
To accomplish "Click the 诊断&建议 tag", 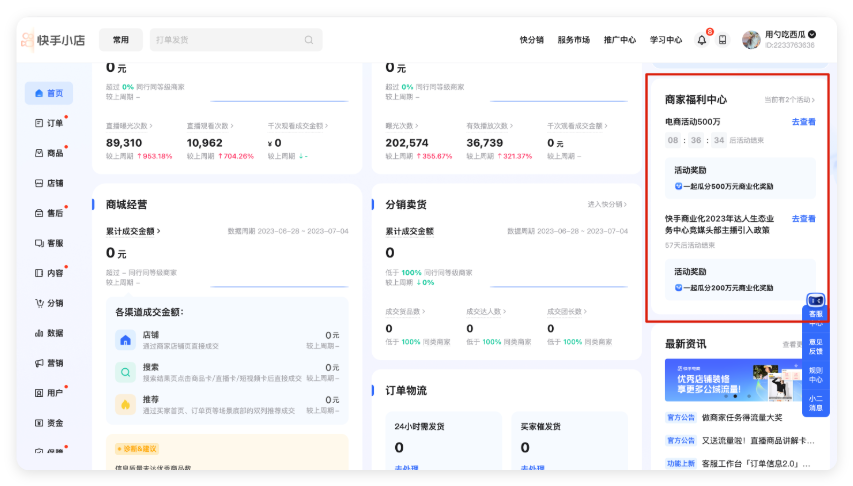I will coord(137,449).
